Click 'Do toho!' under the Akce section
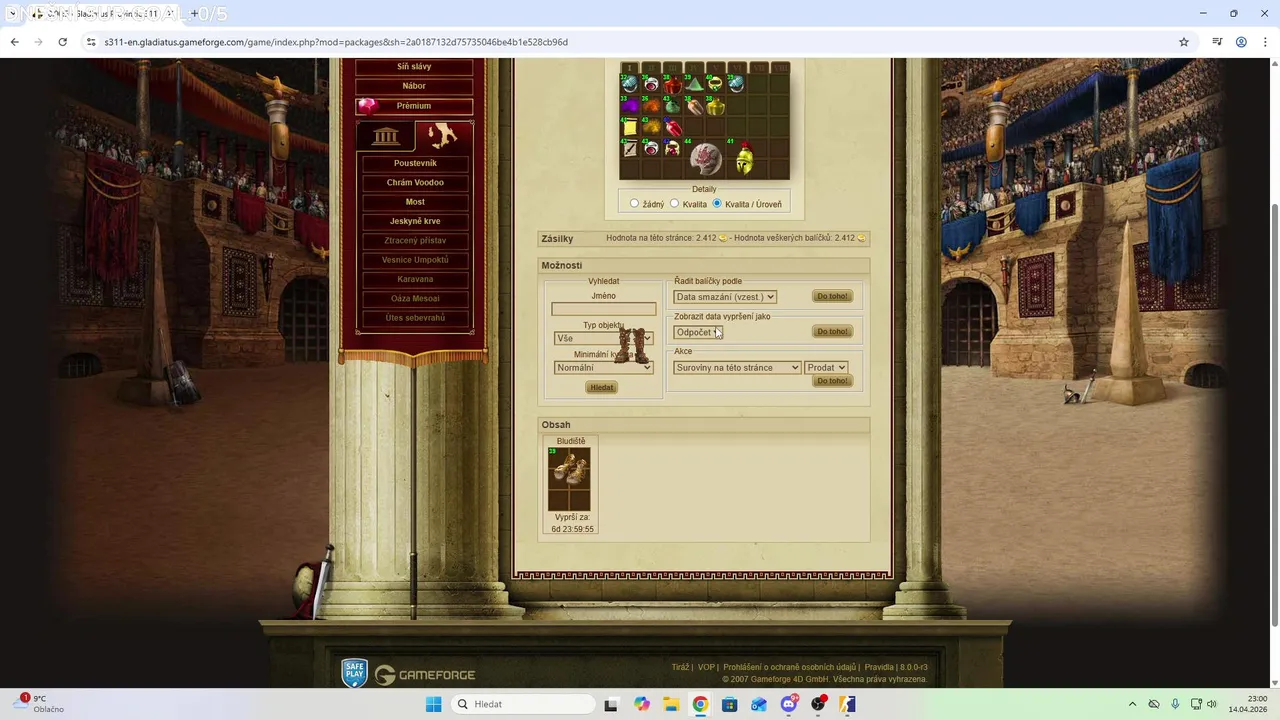The image size is (1280, 720). coord(832,381)
